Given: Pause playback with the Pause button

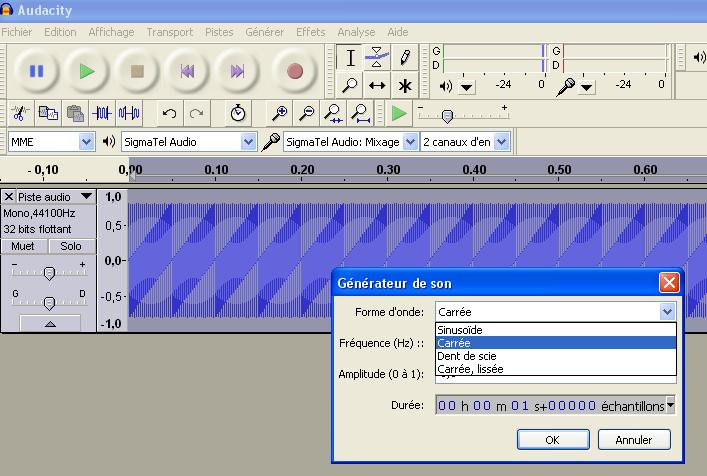Looking at the screenshot, I should [x=36, y=71].
